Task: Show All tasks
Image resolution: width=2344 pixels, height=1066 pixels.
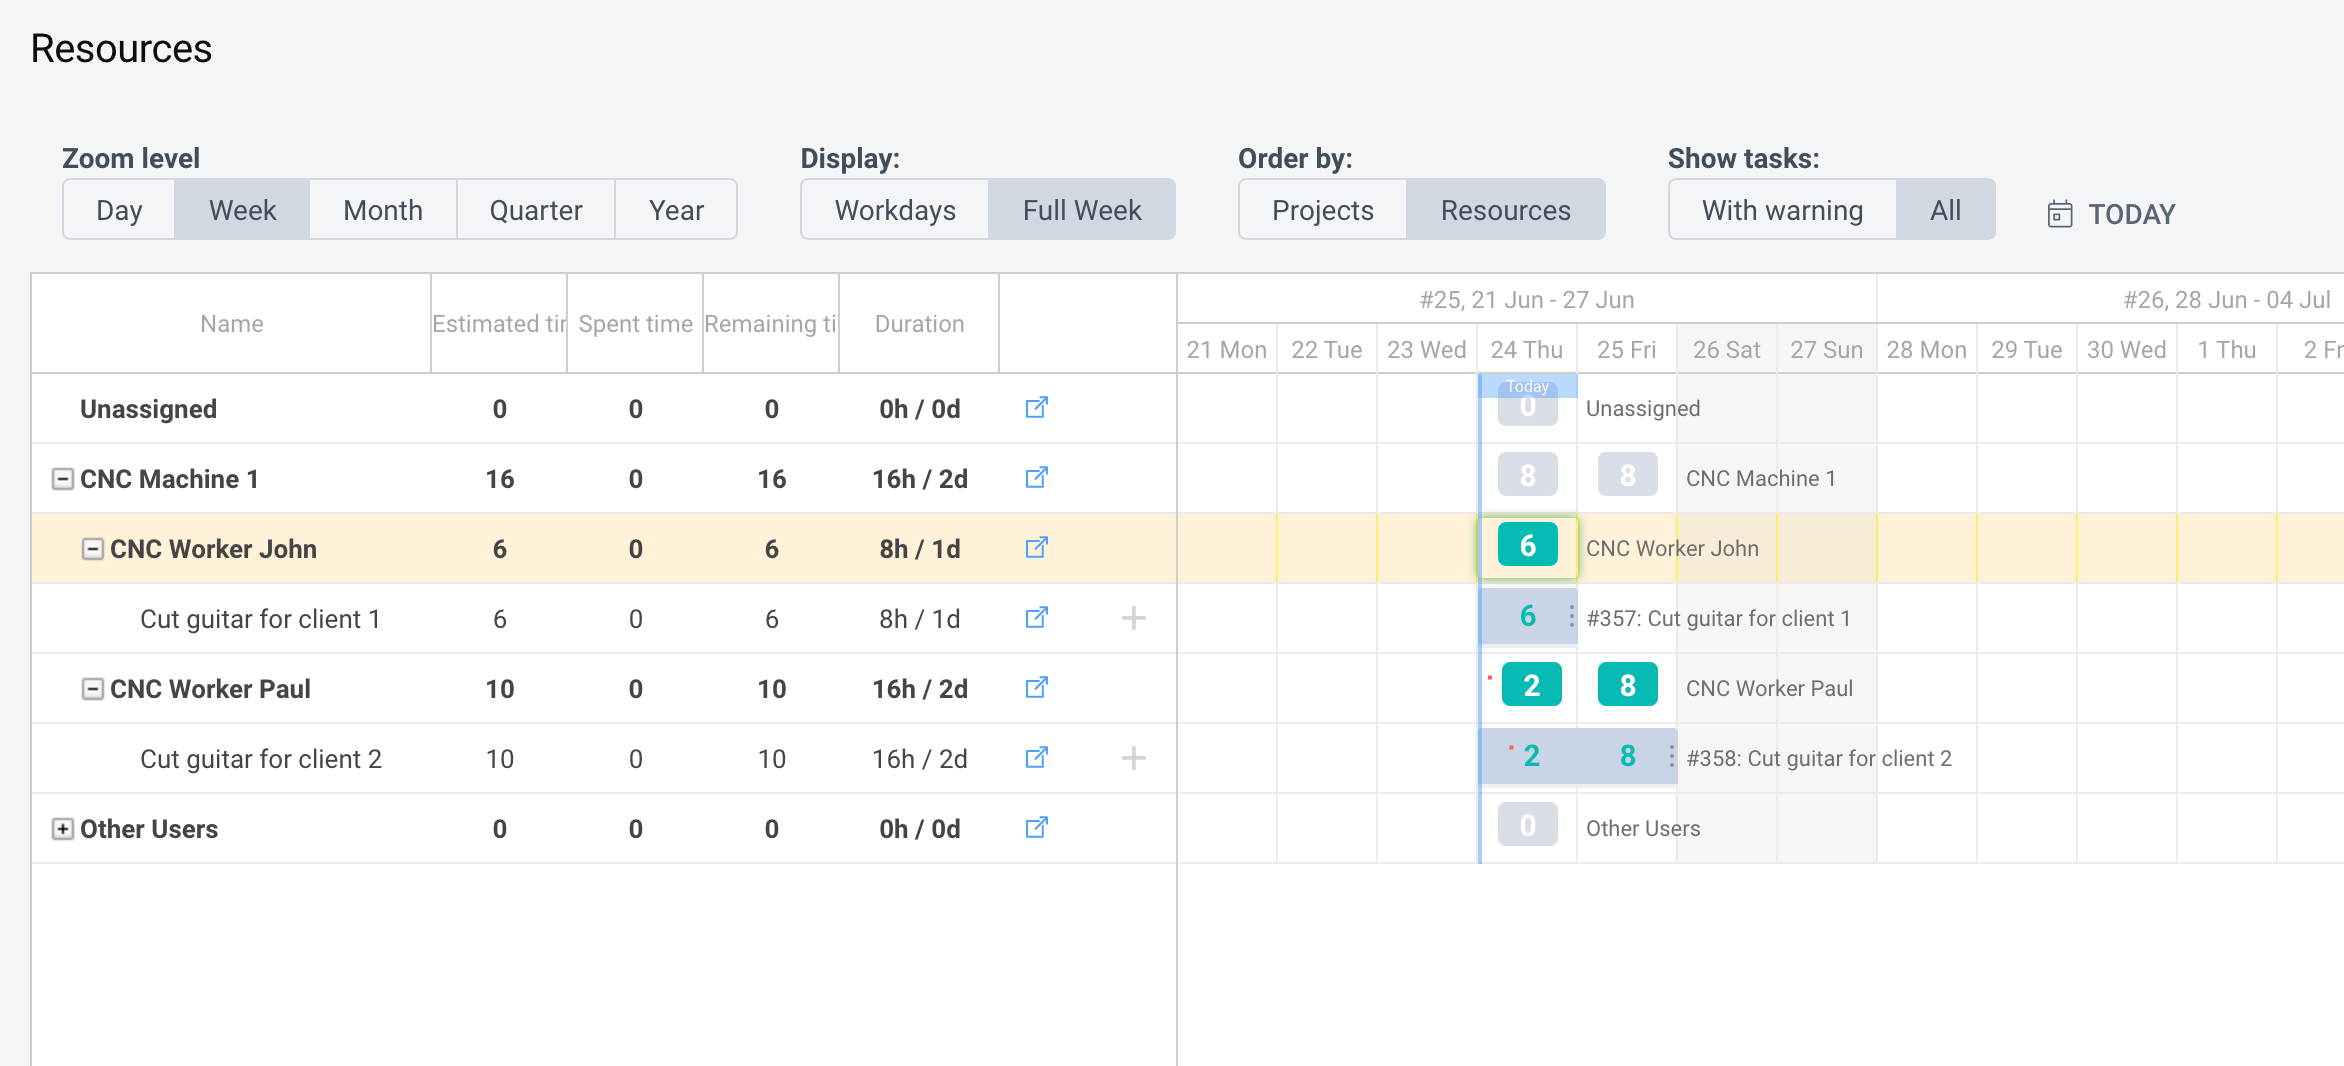Action: (x=1945, y=210)
